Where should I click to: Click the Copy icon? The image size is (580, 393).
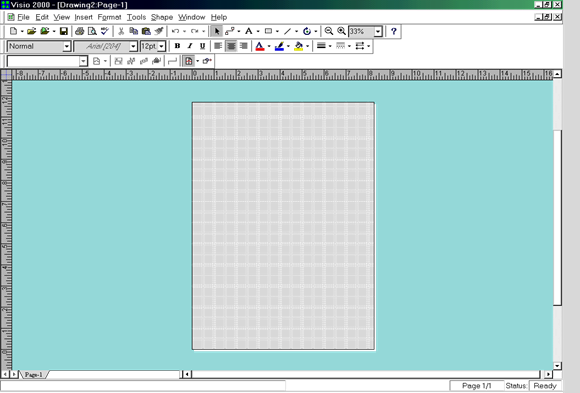[133, 31]
